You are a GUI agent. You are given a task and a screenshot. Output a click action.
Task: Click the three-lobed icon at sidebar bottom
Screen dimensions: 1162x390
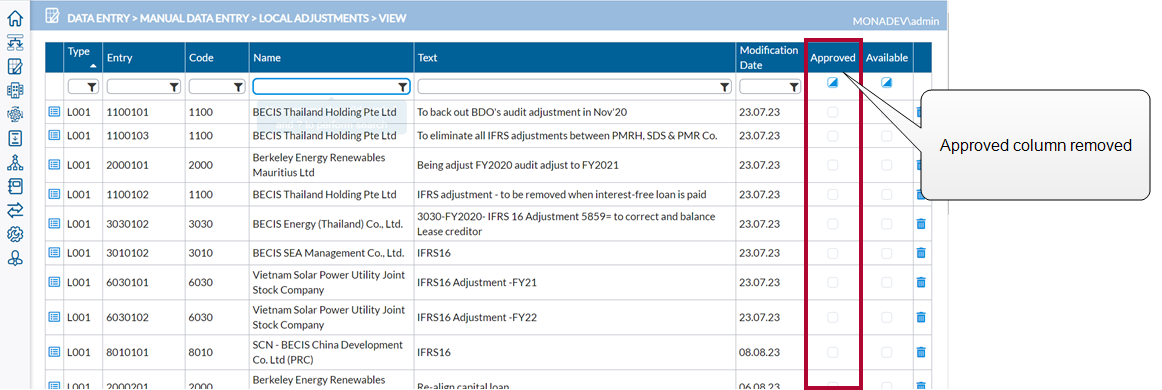coord(15,258)
